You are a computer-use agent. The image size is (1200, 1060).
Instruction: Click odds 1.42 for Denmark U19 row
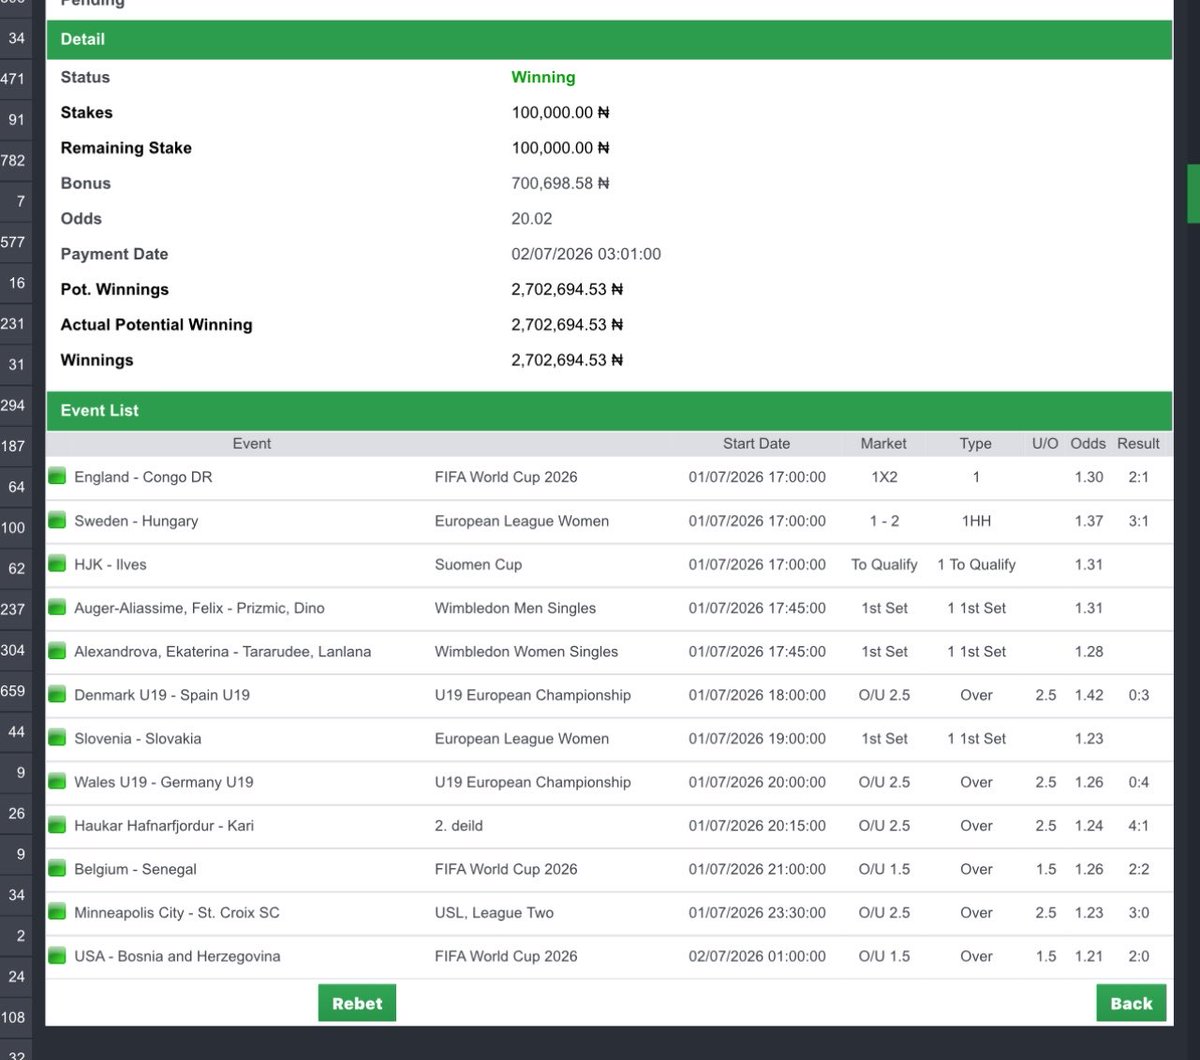click(1089, 695)
